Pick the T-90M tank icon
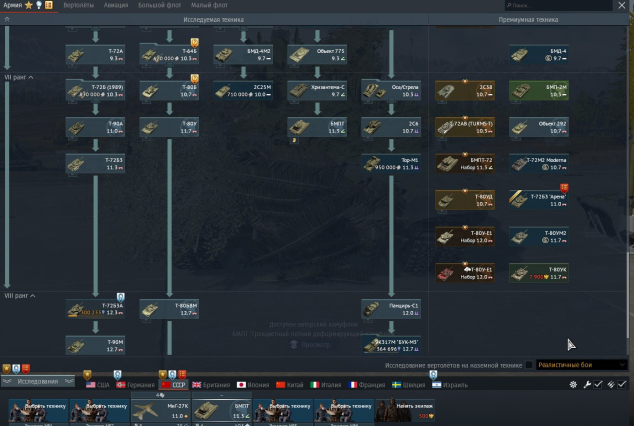Image resolution: width=634 pixels, height=426 pixels. click(94, 345)
